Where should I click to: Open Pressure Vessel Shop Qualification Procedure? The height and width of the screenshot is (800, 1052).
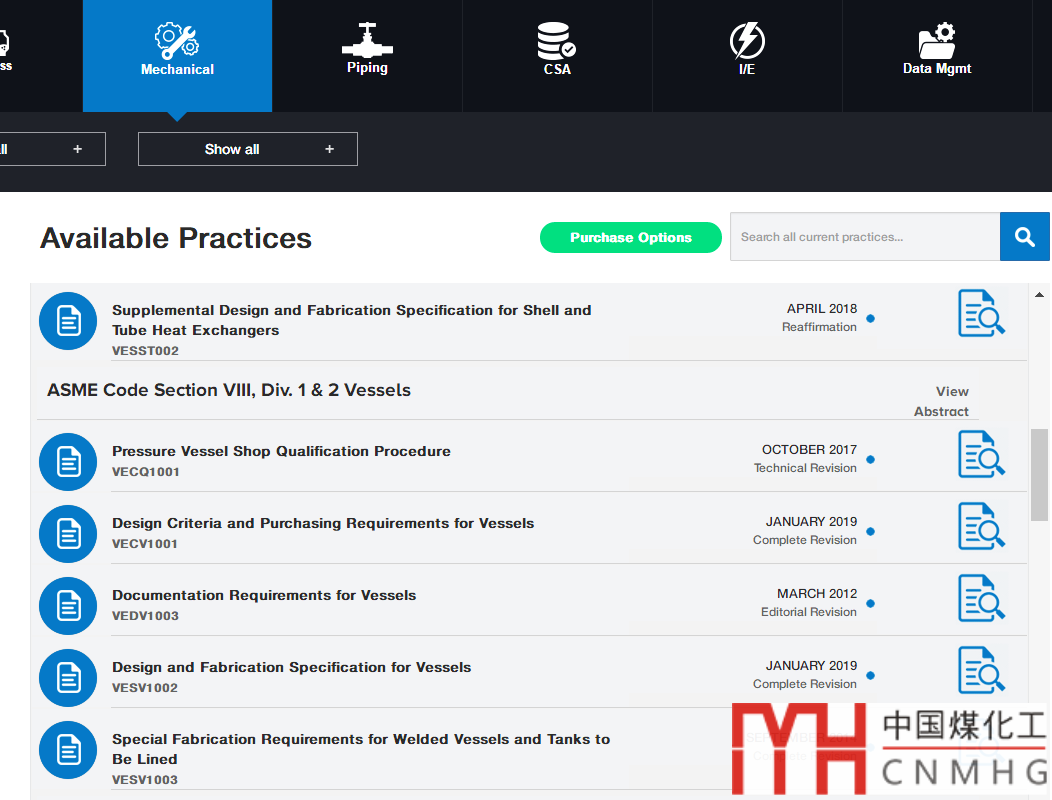tap(281, 451)
